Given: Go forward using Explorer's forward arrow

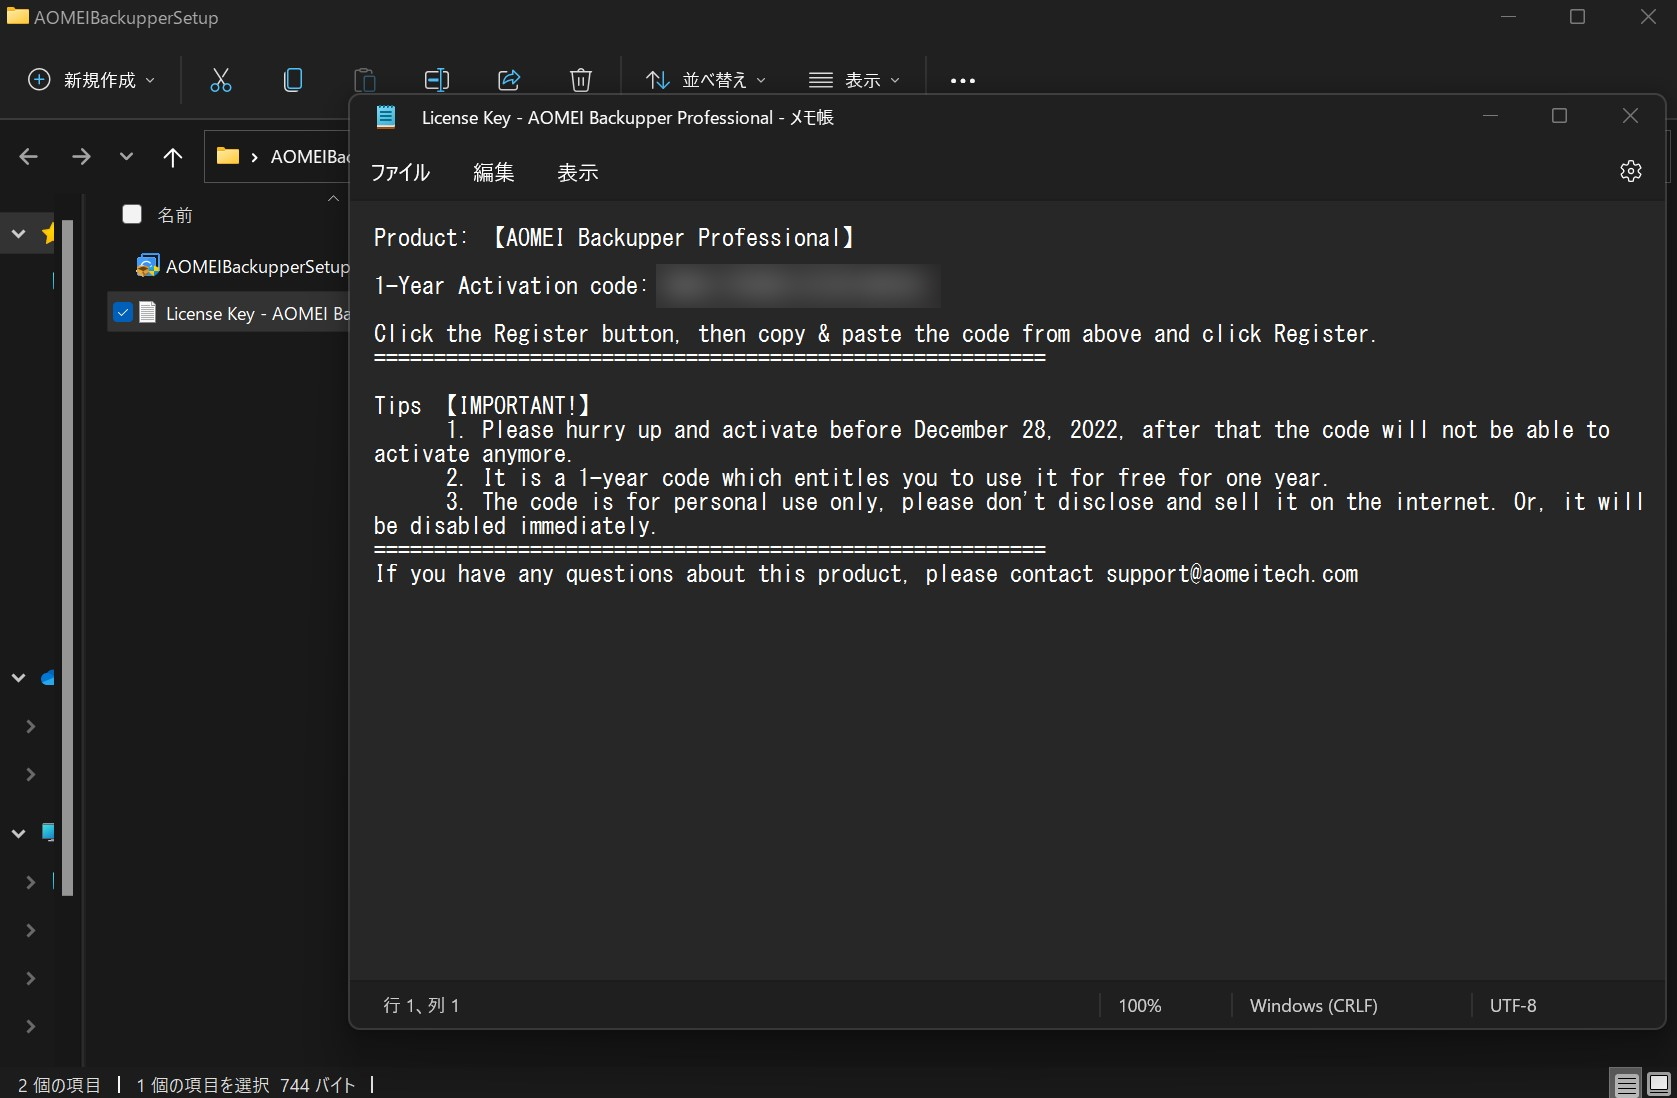Looking at the screenshot, I should [81, 157].
